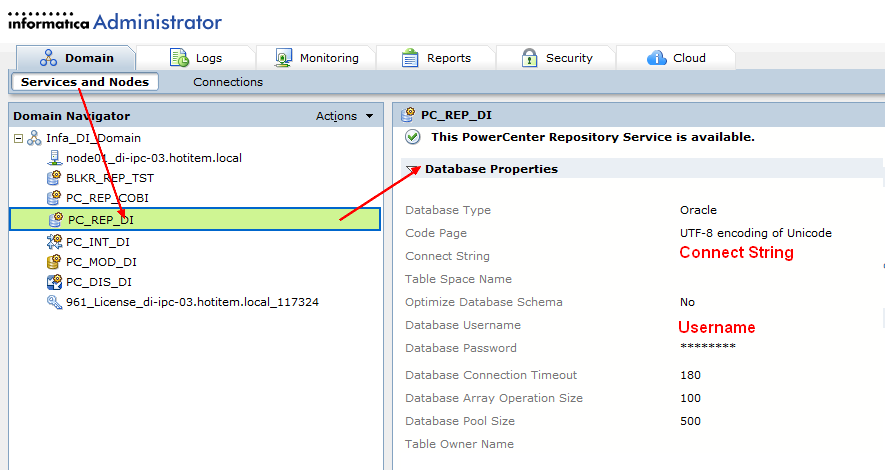885x470 pixels.
Task: Go to the Security tab
Action: 557,58
